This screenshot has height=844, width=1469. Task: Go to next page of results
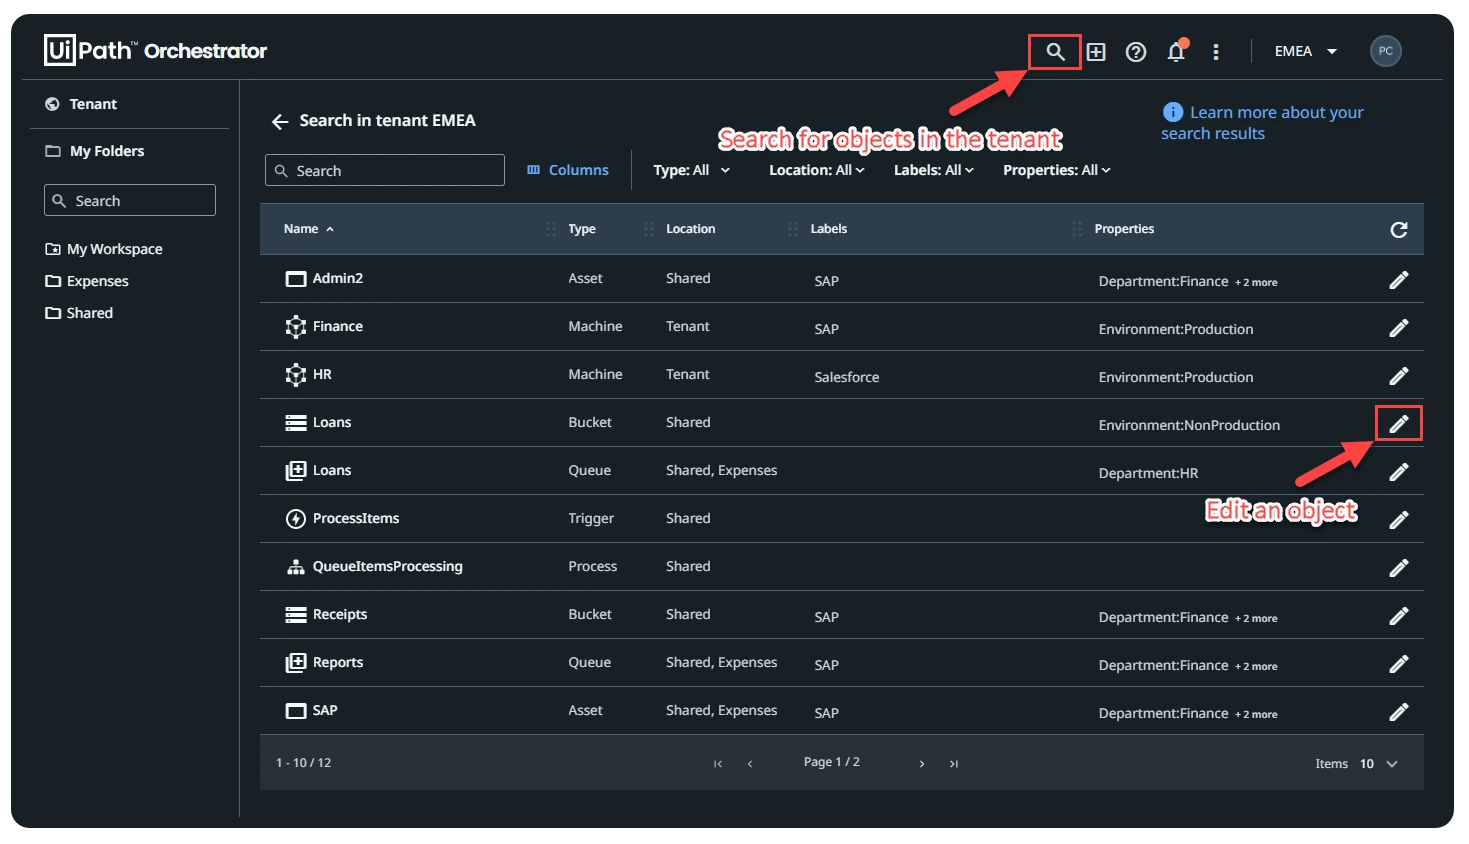[x=922, y=764]
